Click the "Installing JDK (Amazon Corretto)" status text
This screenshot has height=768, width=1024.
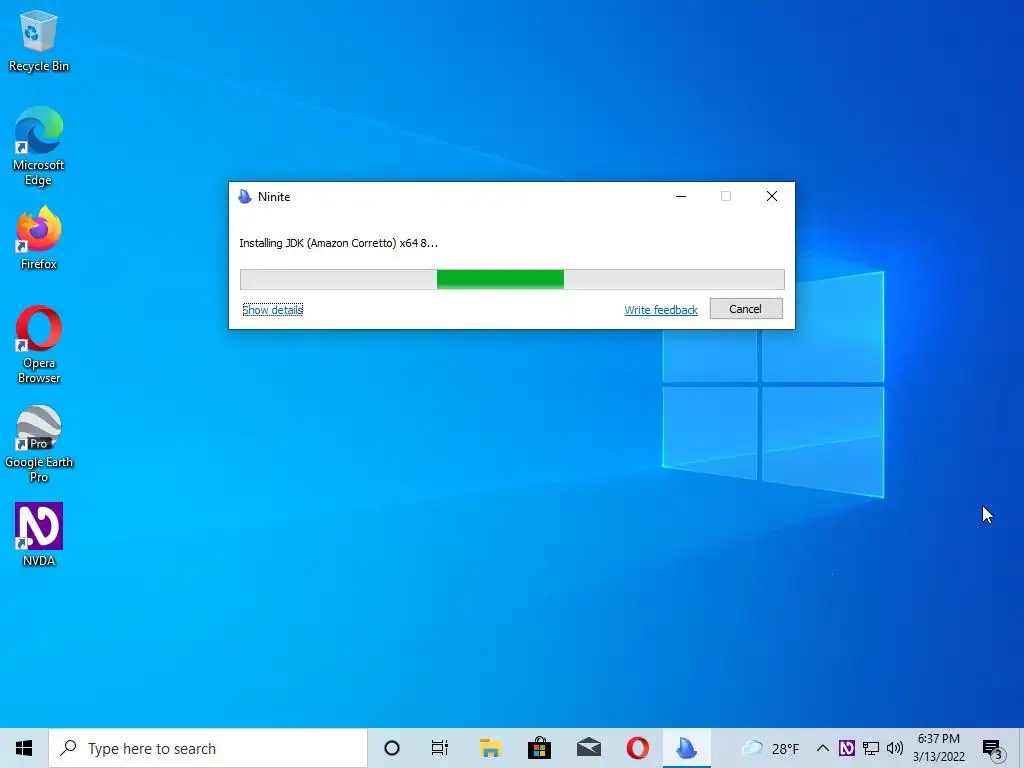click(338, 243)
